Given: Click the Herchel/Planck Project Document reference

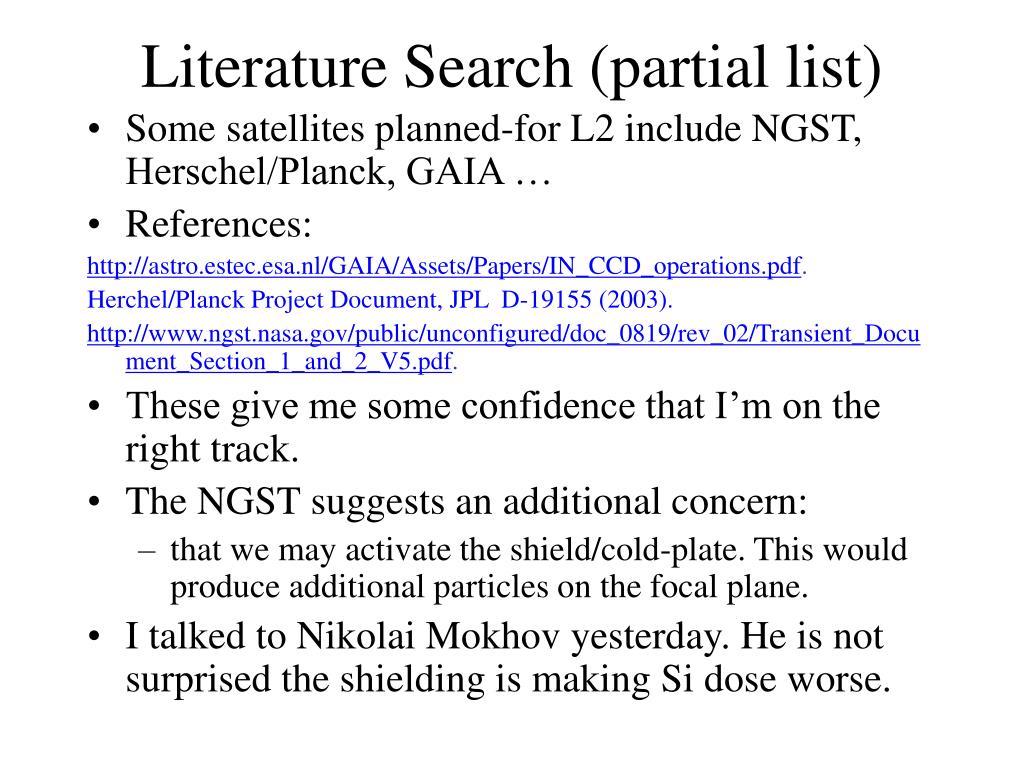Looking at the screenshot, I should coord(379,300).
